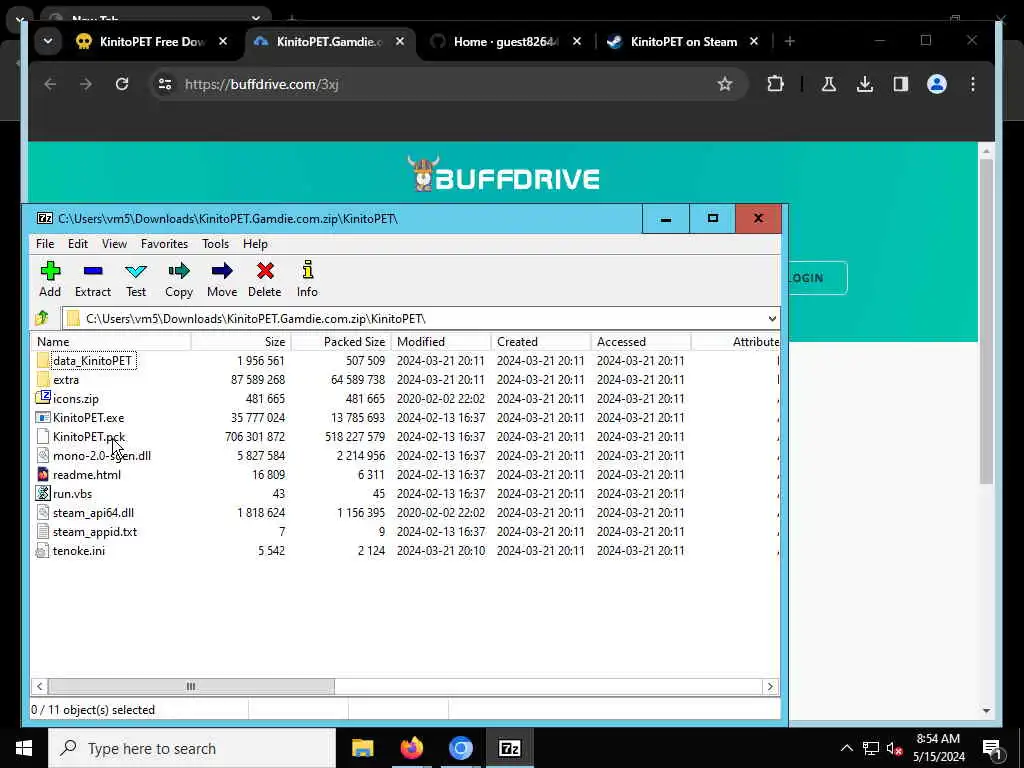Open File Explorer from taskbar
This screenshot has height=768, width=1024.
coord(362,748)
